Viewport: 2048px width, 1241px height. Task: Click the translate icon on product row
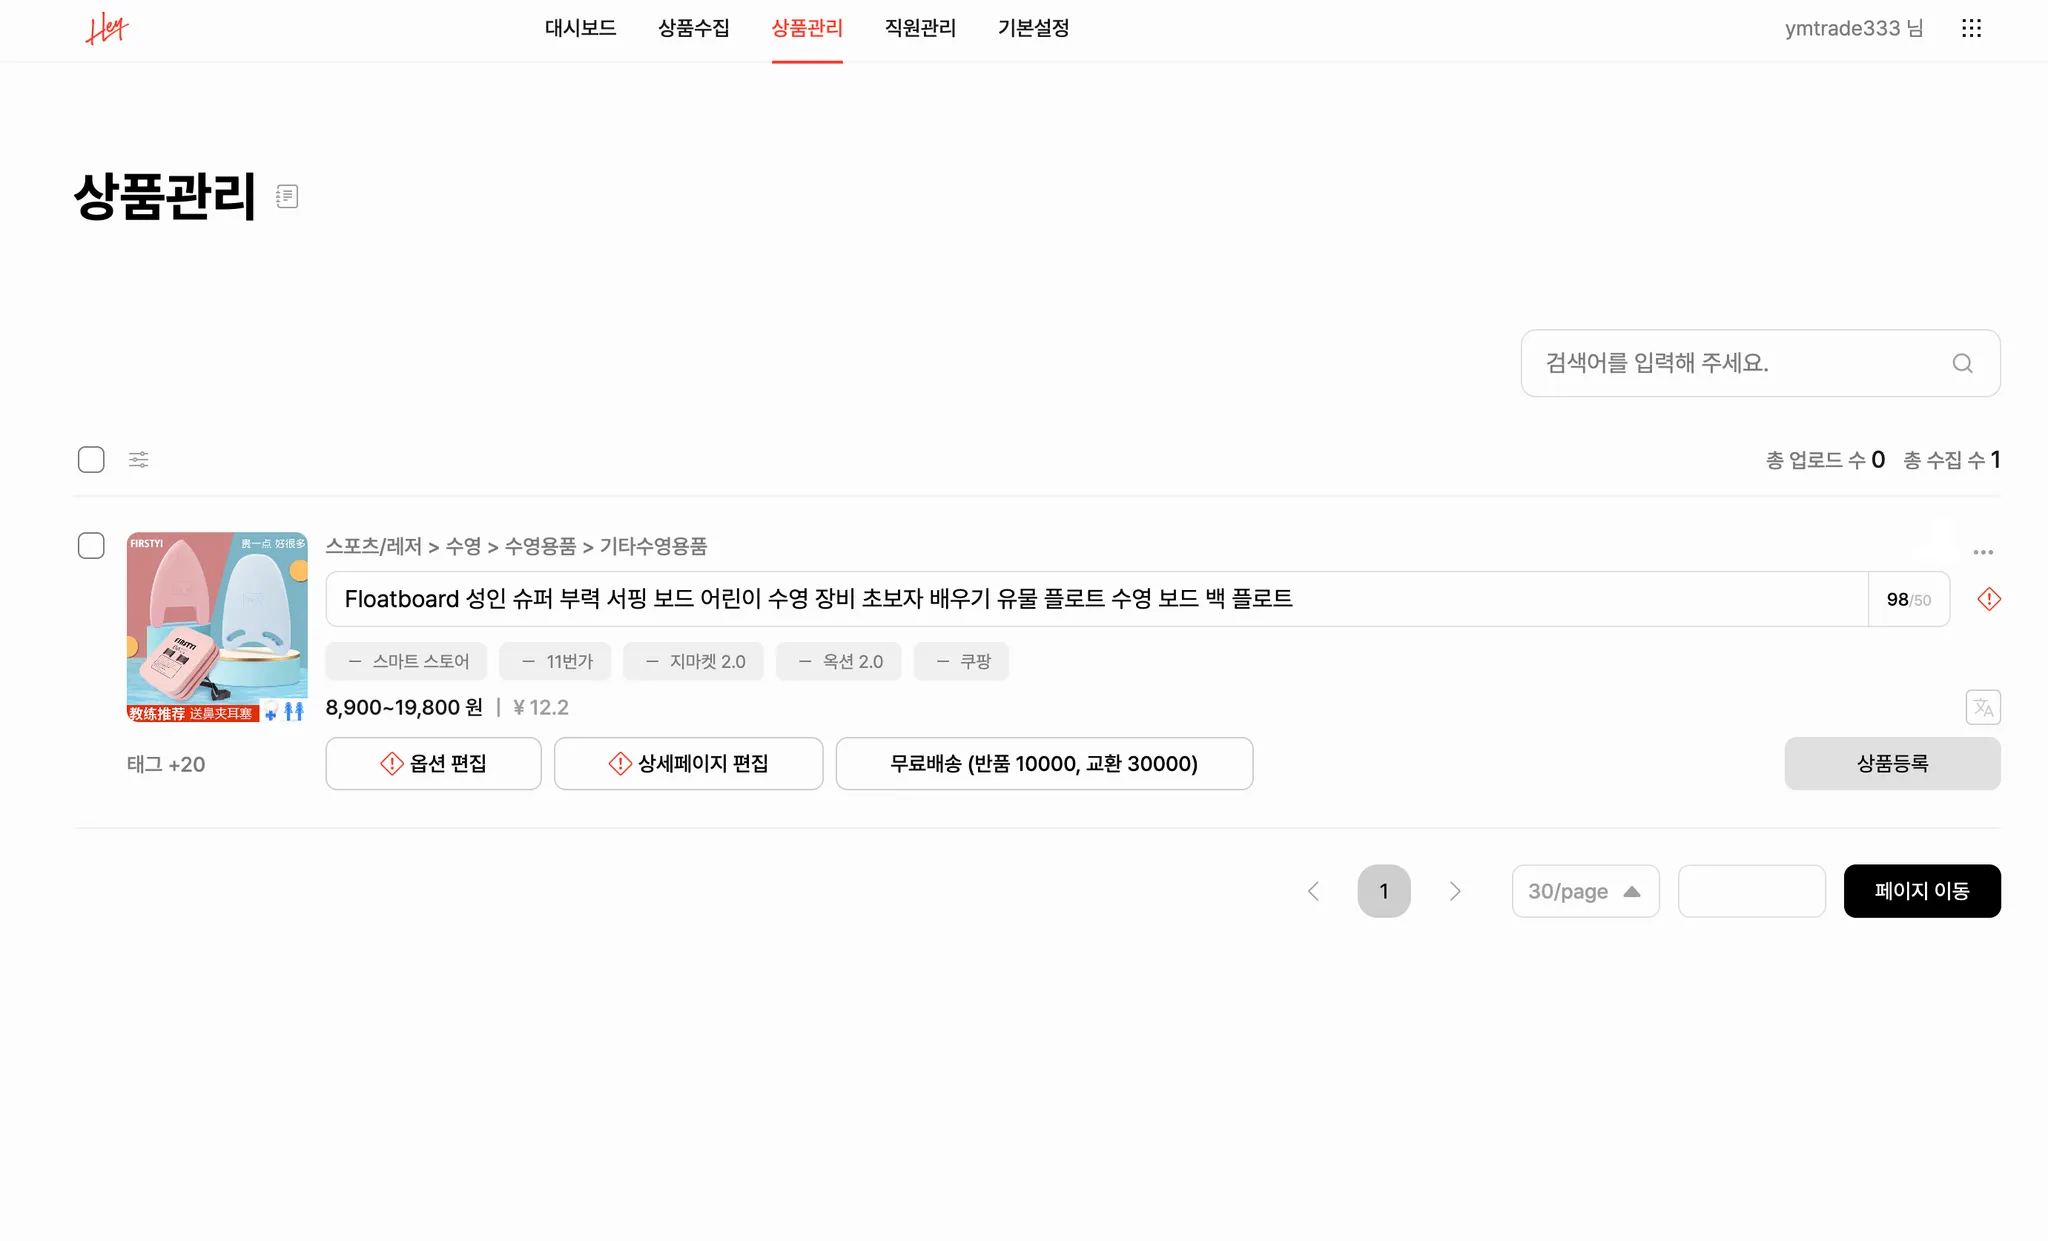tap(1982, 707)
